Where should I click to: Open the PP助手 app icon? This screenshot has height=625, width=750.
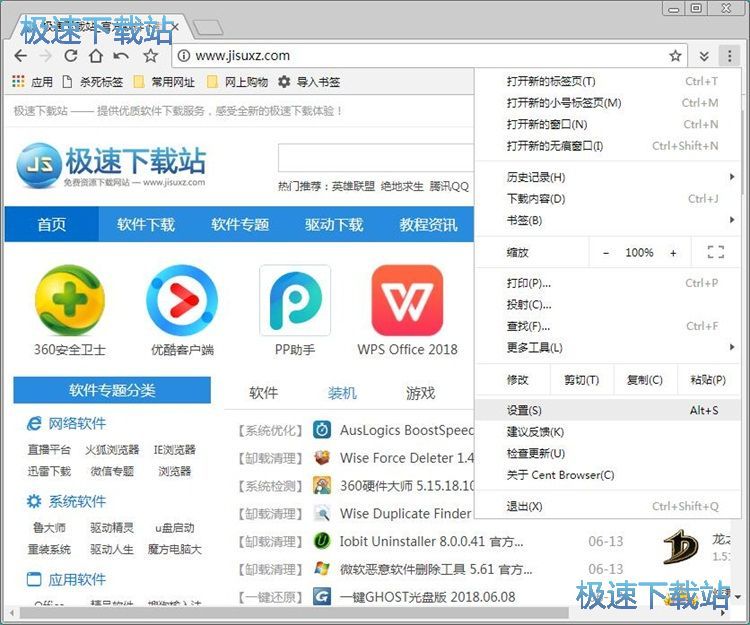[x=295, y=300]
